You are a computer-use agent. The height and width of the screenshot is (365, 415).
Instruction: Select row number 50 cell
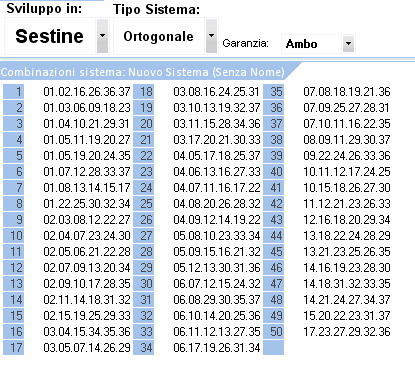click(274, 332)
